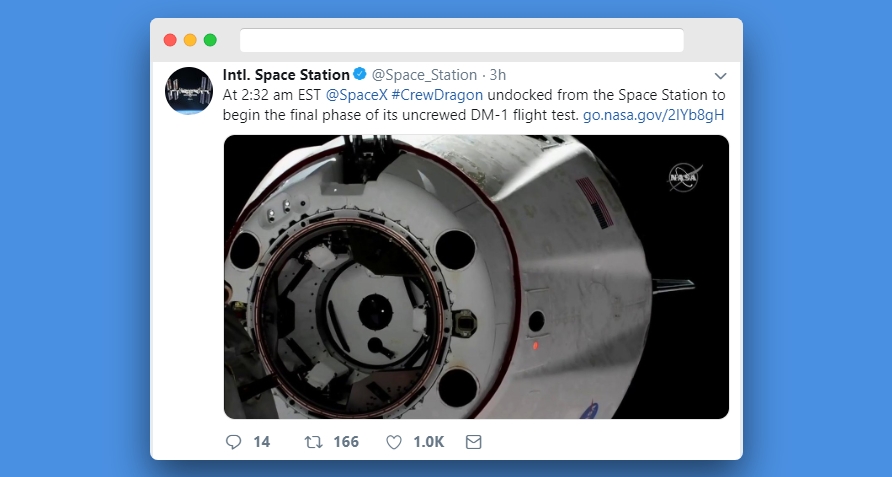Click the browser address bar
The height and width of the screenshot is (477, 892).
click(461, 40)
